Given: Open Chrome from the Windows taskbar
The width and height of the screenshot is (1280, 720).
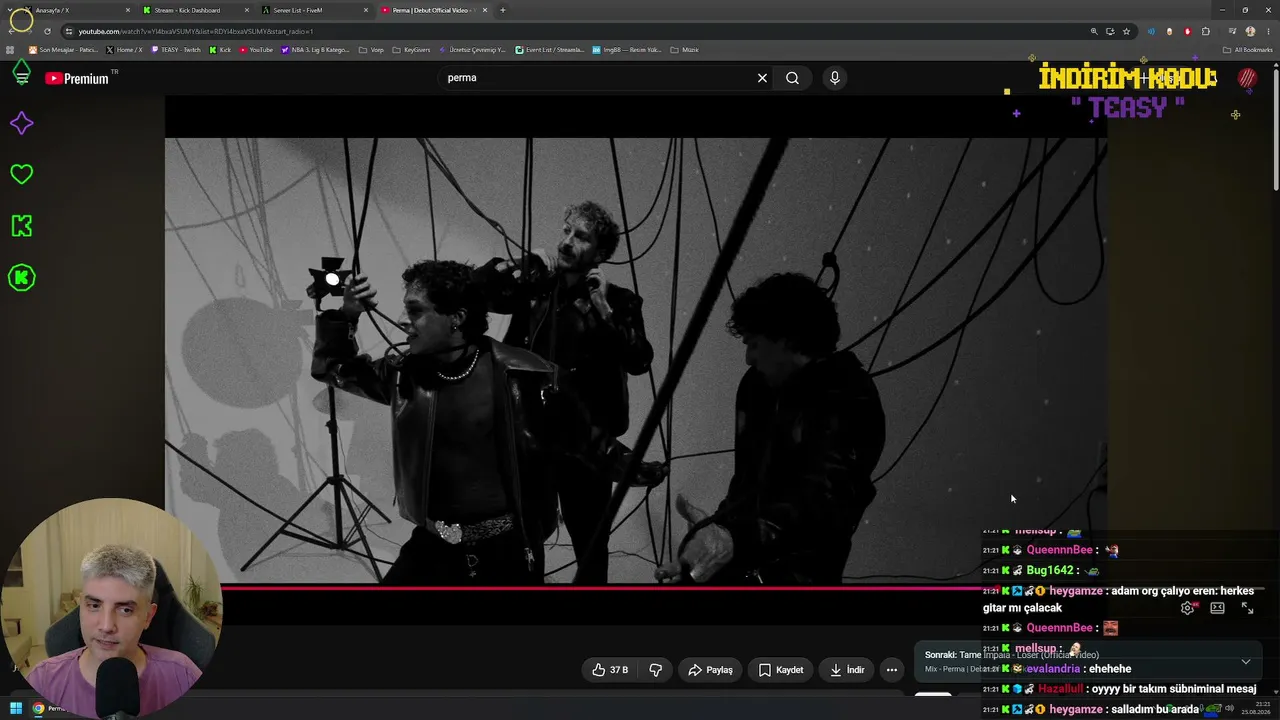Looking at the screenshot, I should tap(38, 709).
